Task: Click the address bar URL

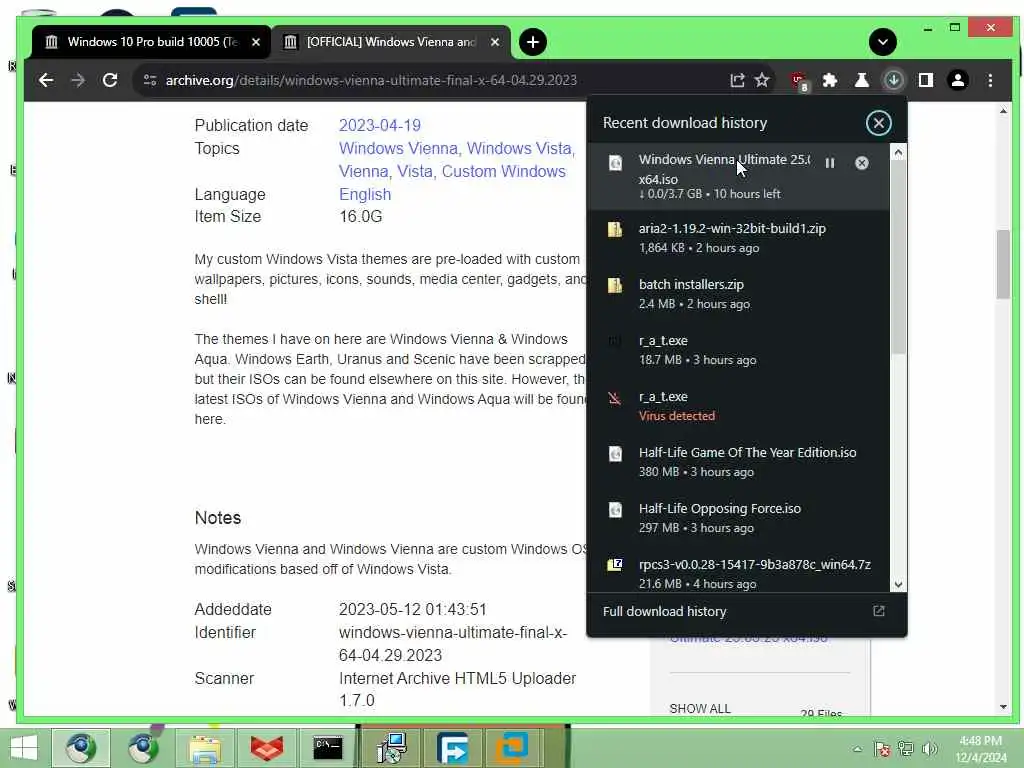Action: click(x=371, y=80)
